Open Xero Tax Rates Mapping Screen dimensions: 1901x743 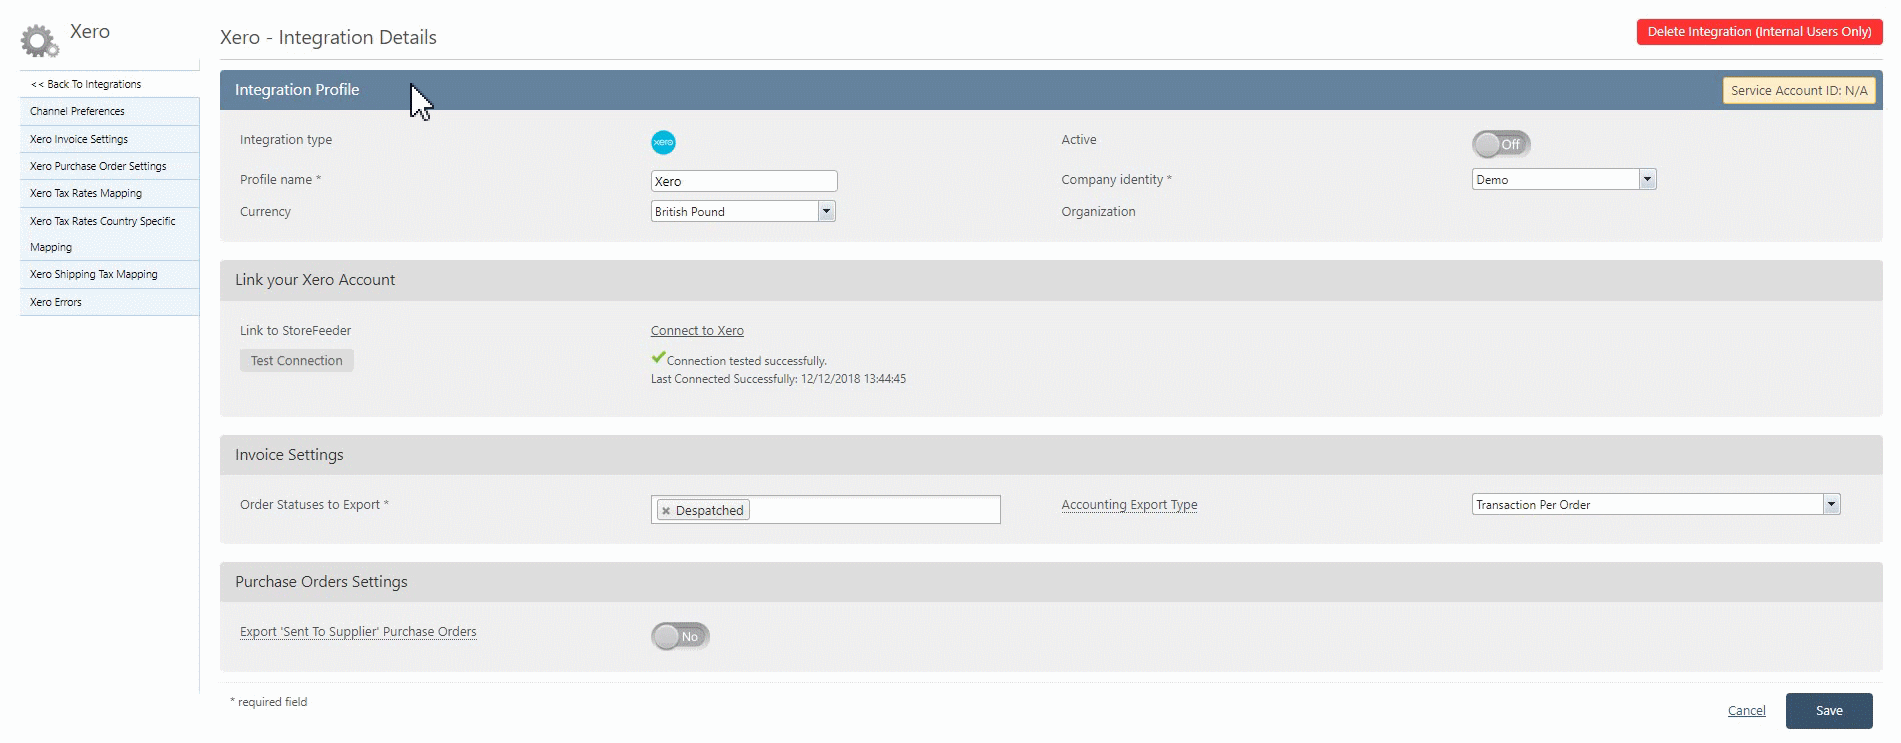click(x=109, y=193)
